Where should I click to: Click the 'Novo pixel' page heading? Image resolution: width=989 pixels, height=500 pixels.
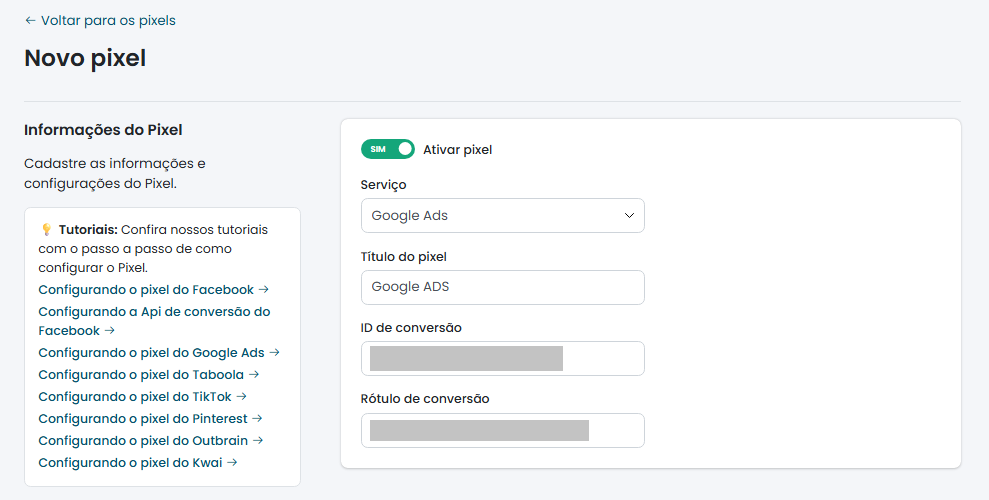85,58
